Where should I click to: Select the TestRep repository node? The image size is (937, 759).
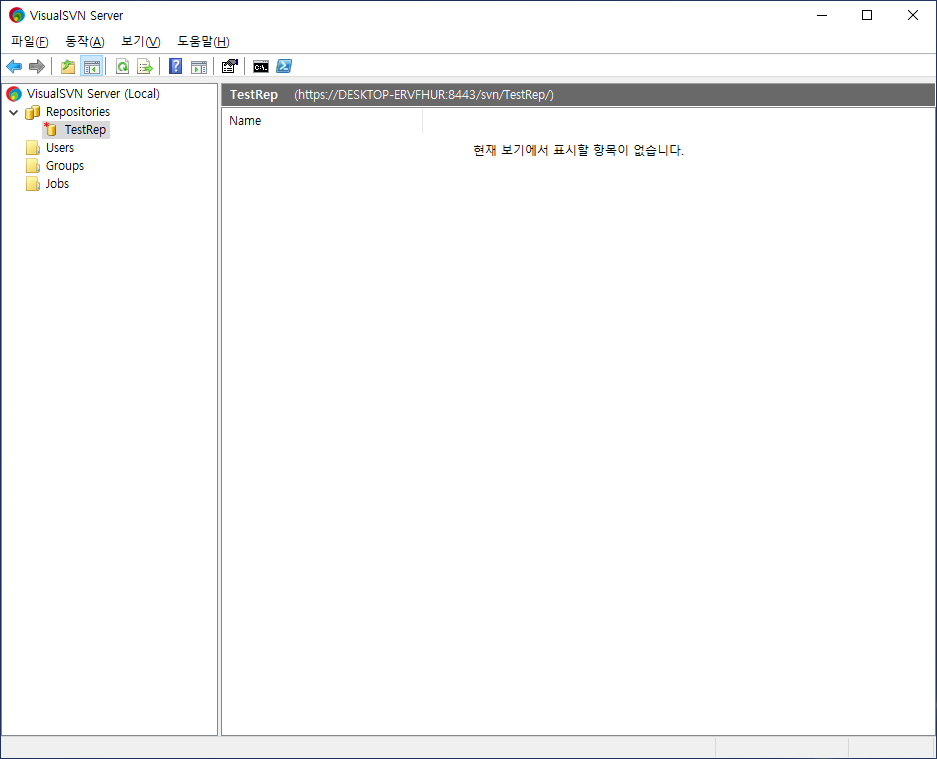85,130
